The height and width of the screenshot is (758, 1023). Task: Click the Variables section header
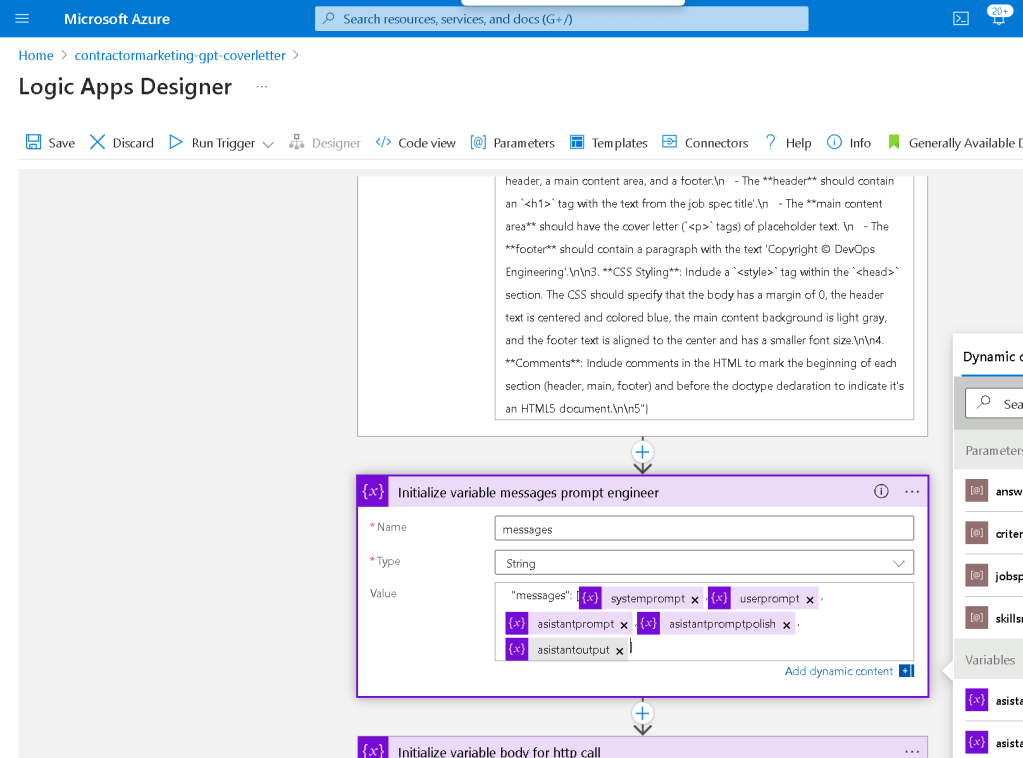pos(990,659)
